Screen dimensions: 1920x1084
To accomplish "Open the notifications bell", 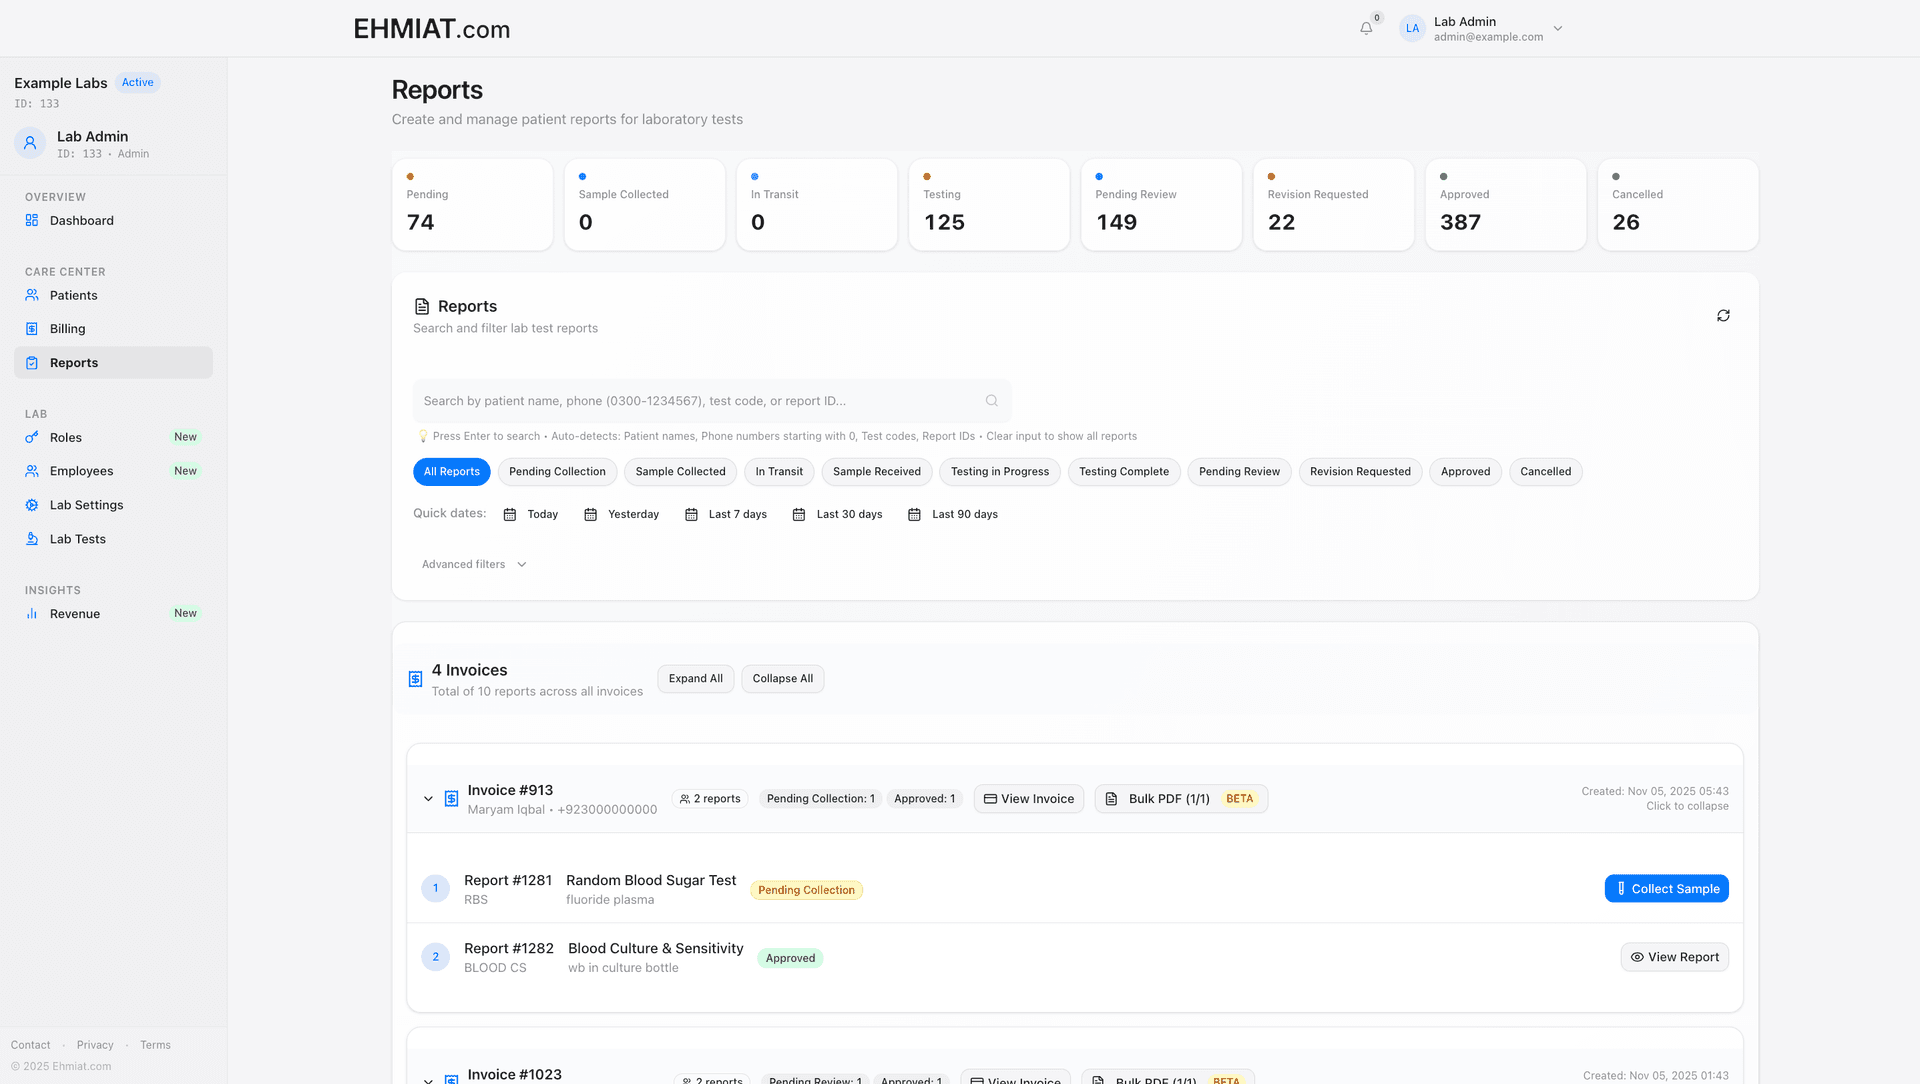I will coord(1366,28).
